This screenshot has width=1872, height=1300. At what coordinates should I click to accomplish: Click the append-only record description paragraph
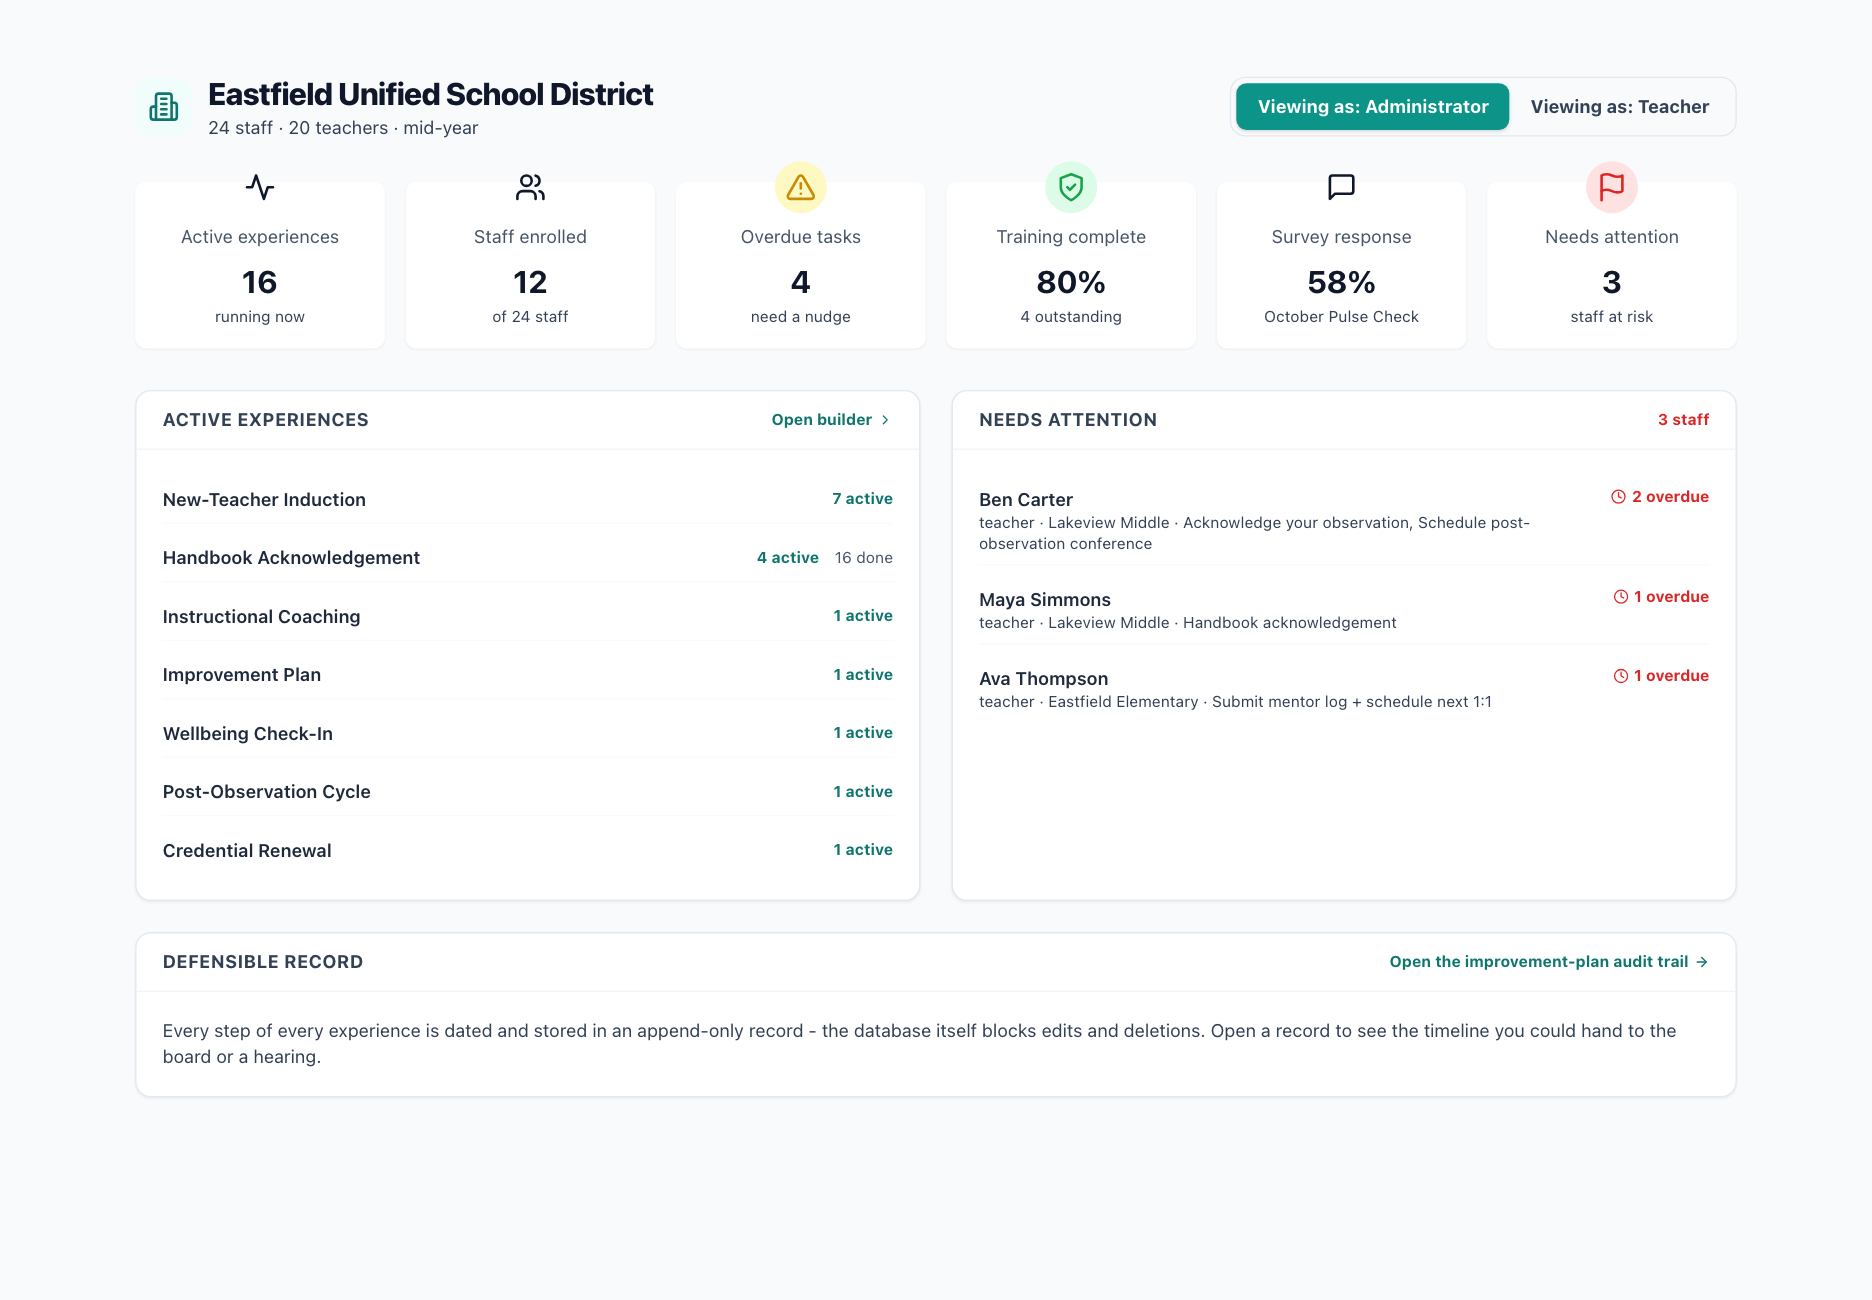click(920, 1044)
